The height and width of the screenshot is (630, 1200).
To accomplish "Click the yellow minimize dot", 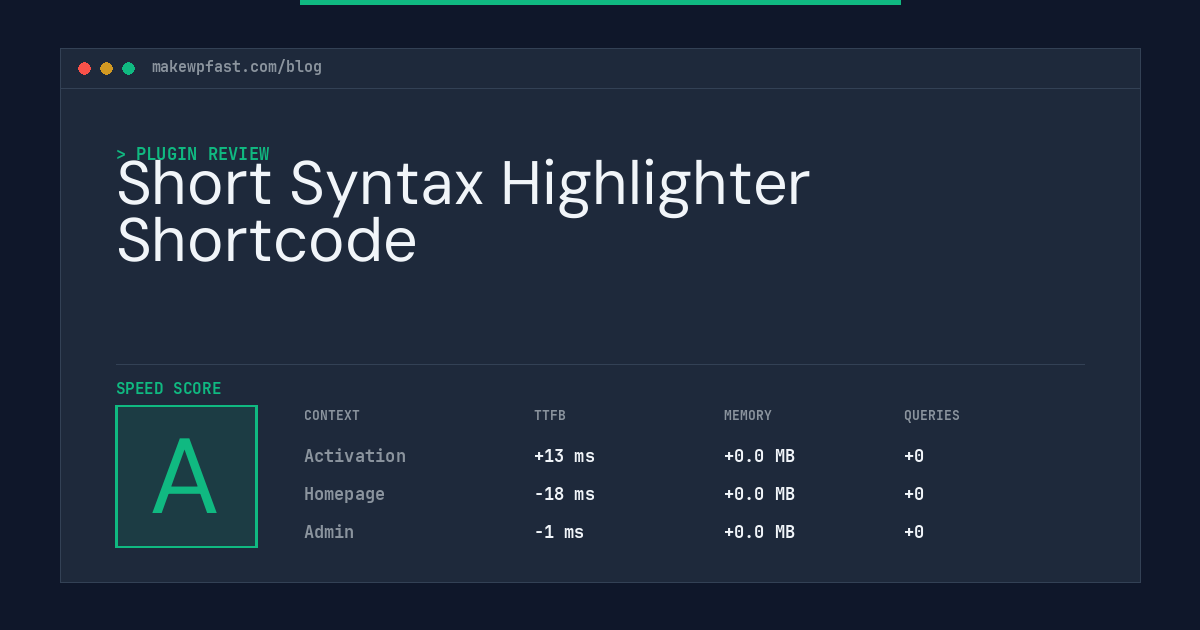I will [106, 68].
